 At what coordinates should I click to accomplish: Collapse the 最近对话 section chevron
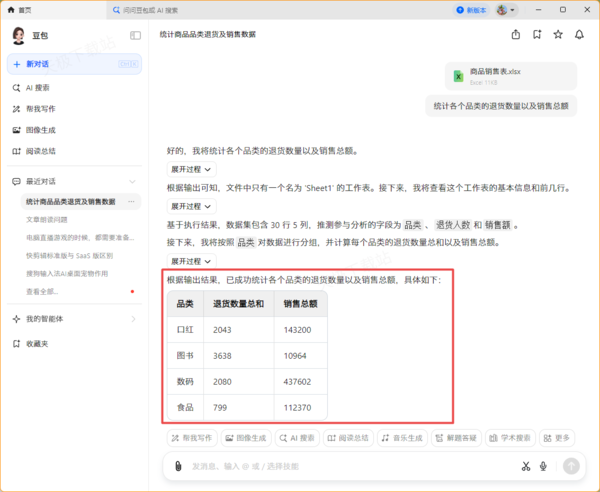point(132,181)
